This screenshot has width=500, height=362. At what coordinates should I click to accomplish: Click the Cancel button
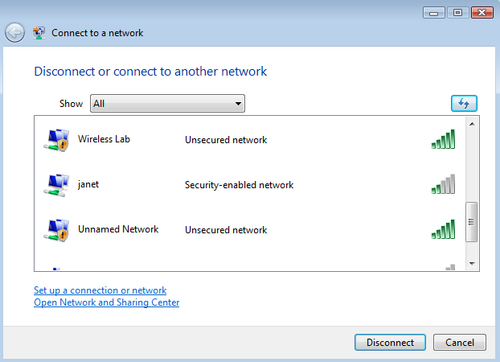[460, 342]
